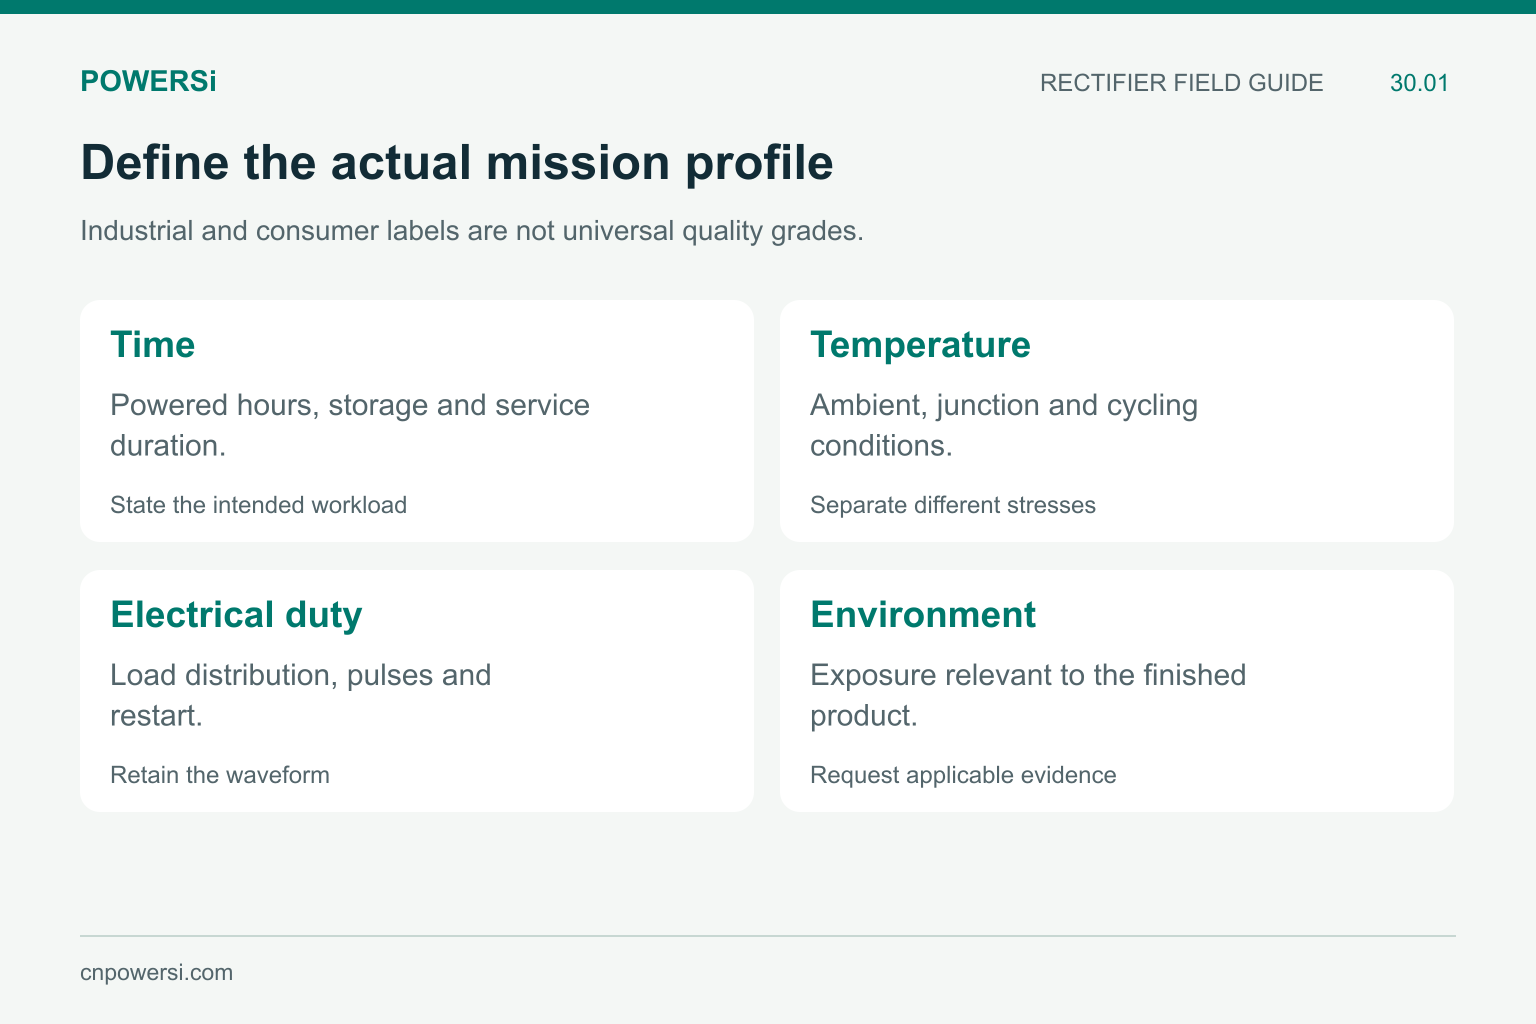
Task: Click 'Load distribution, pulses and restart' text
Action: [x=301, y=695]
